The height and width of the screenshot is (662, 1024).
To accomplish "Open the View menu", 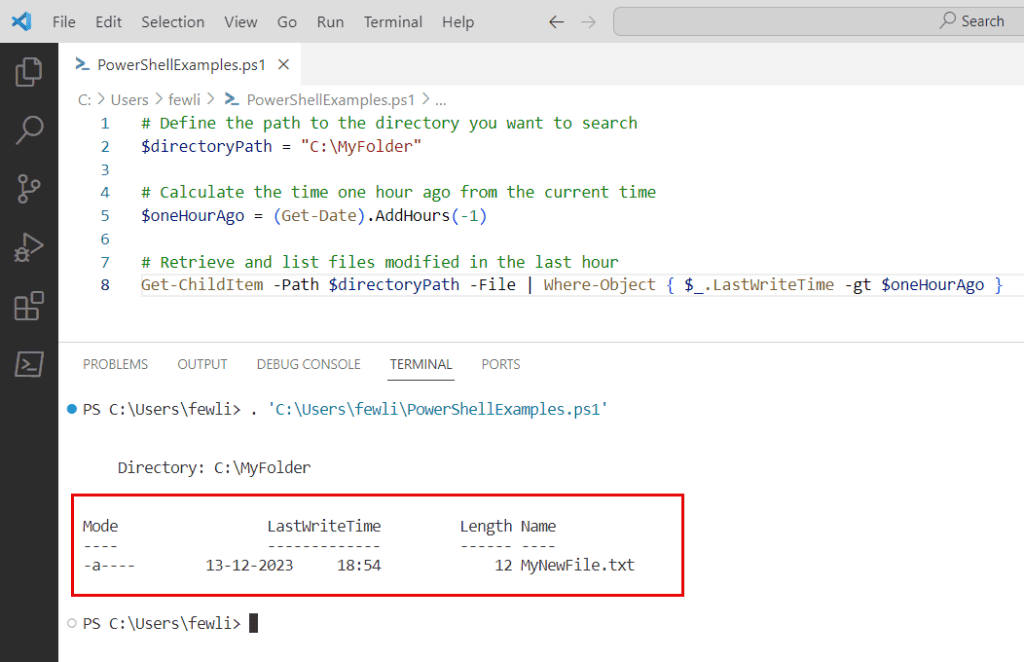I will pos(241,22).
